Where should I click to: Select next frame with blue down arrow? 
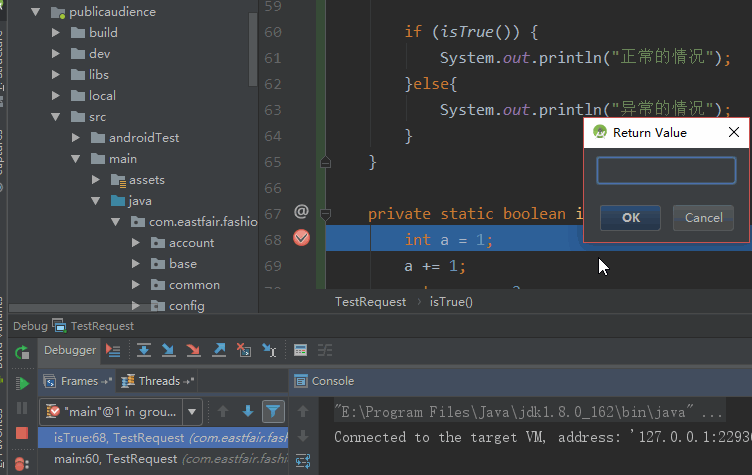tap(248, 412)
